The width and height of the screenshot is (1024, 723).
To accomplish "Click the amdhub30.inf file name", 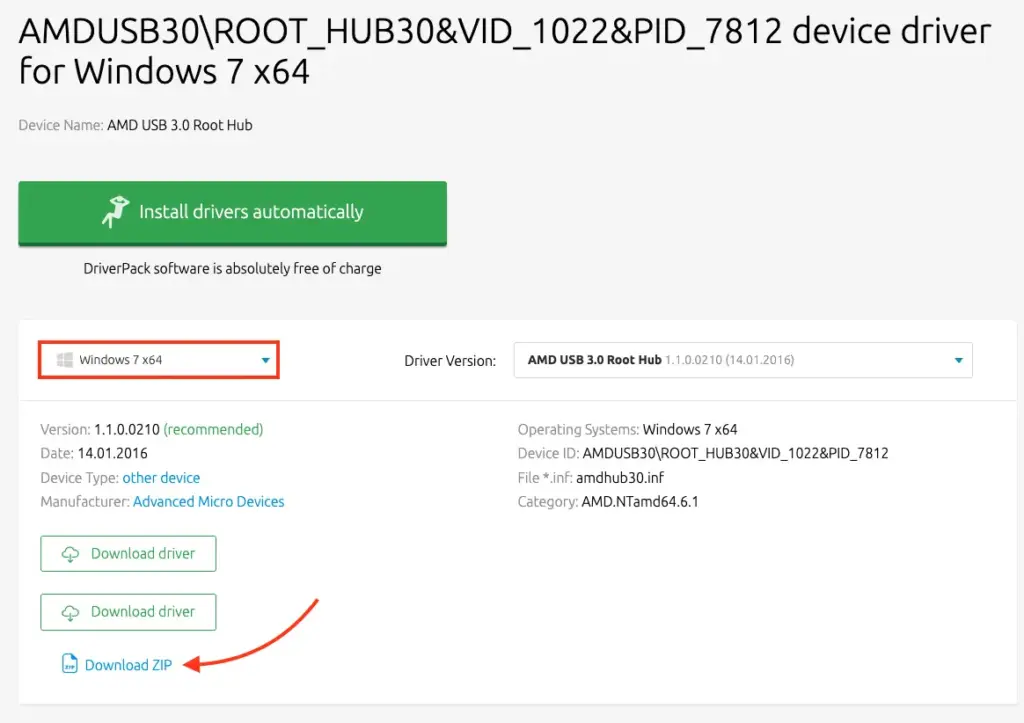I will click(622, 478).
